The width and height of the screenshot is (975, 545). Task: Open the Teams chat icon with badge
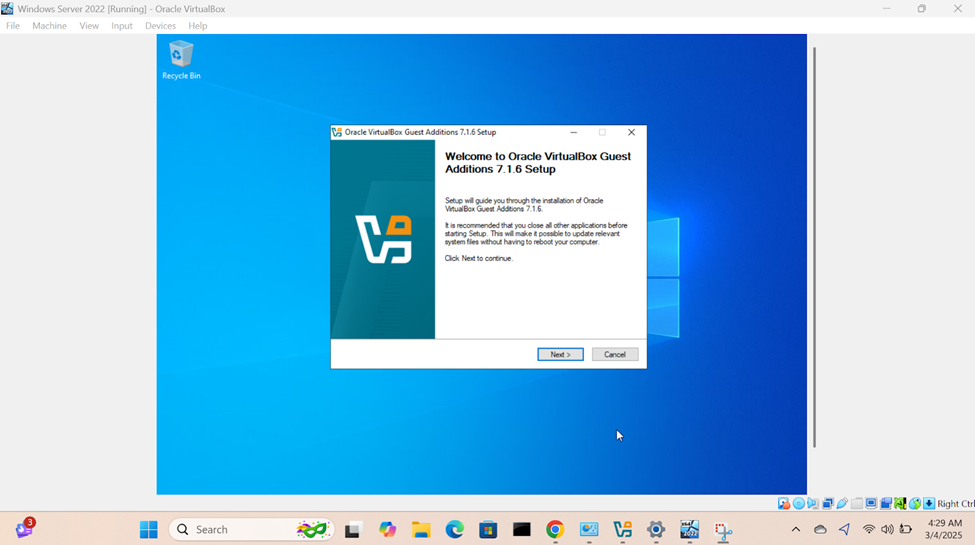click(x=24, y=528)
